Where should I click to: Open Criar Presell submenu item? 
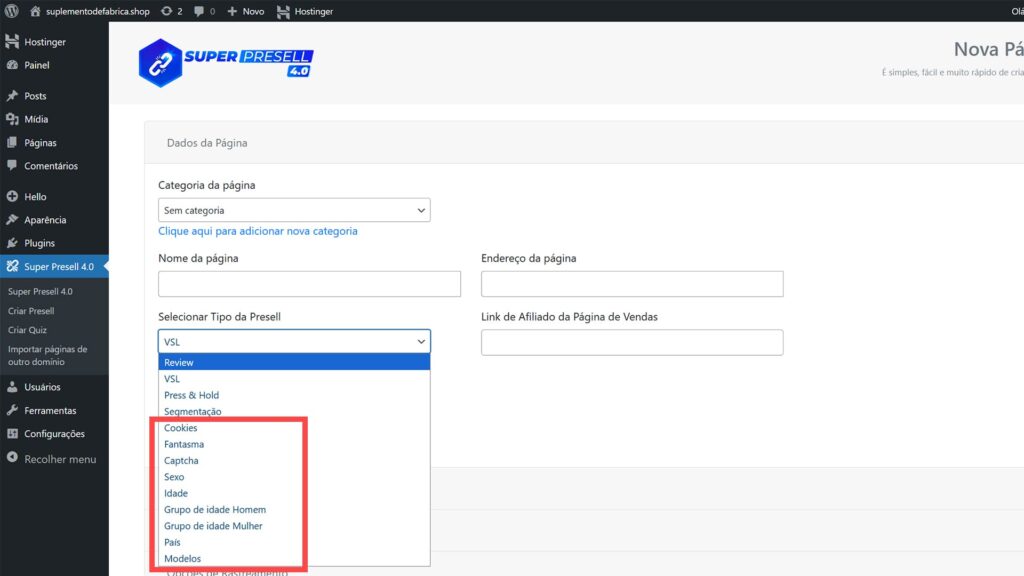point(31,311)
